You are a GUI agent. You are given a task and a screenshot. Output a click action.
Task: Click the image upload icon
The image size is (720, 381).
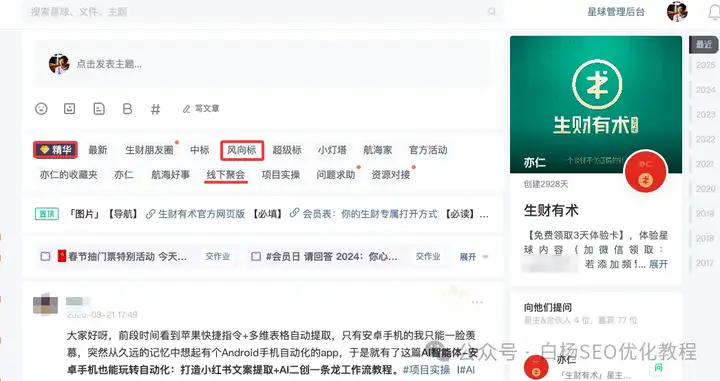pyautogui.click(x=69, y=109)
